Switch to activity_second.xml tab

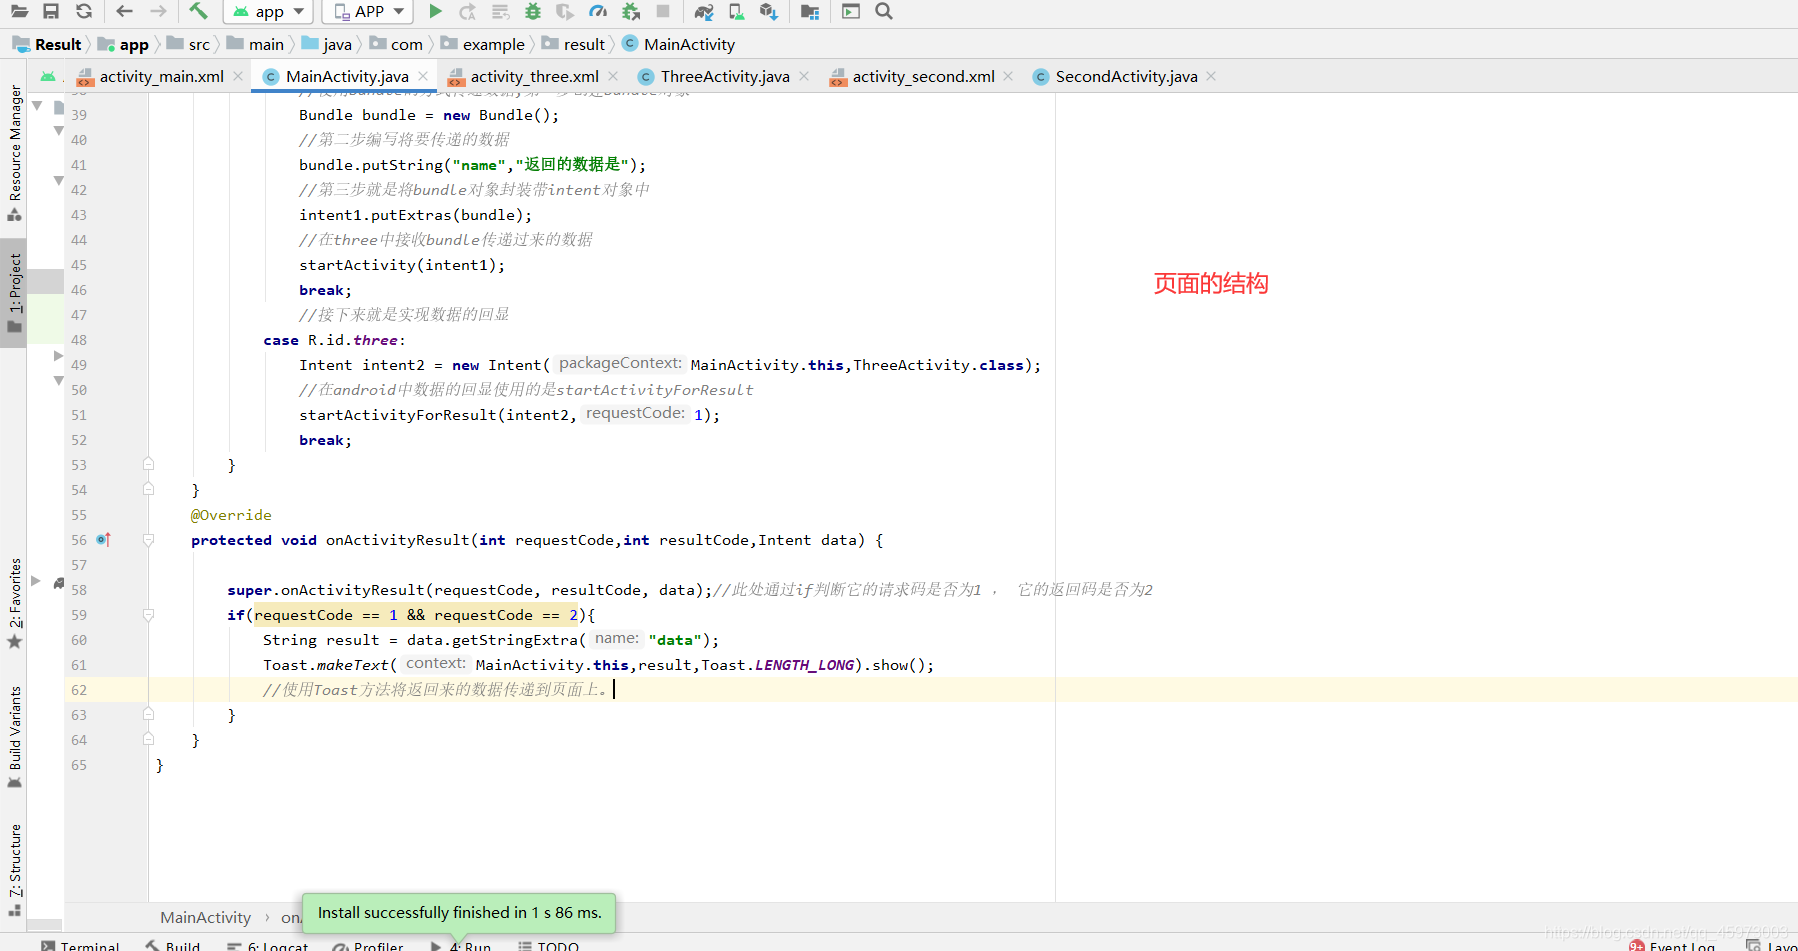click(x=923, y=76)
